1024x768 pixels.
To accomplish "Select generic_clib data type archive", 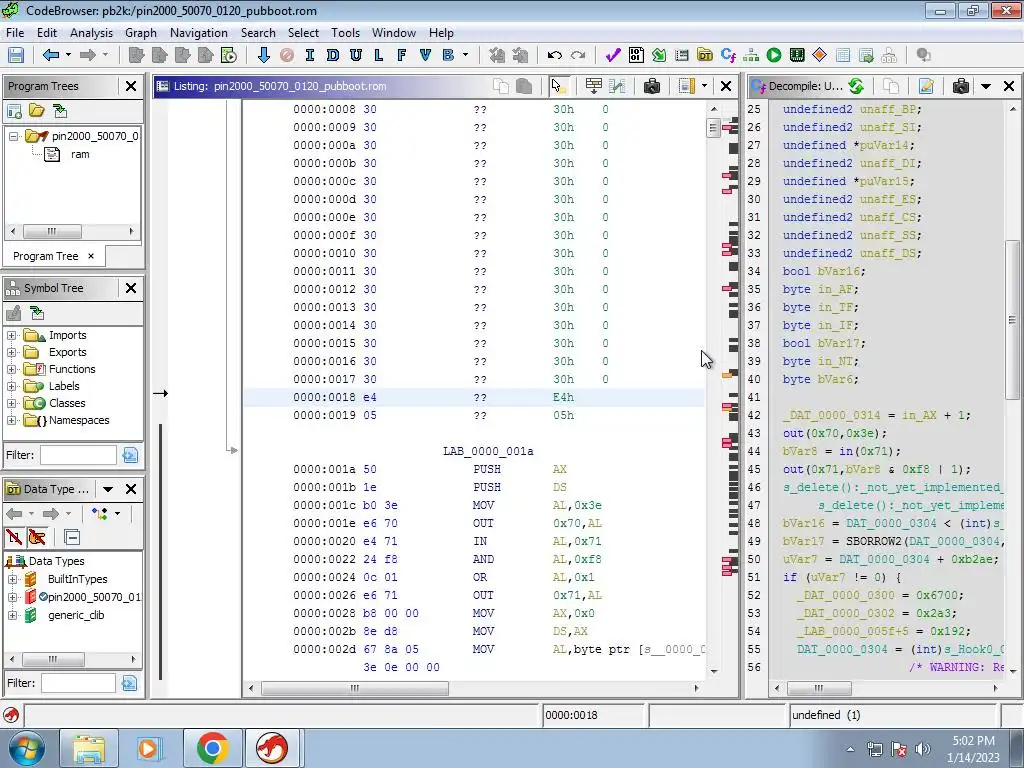I will point(76,615).
